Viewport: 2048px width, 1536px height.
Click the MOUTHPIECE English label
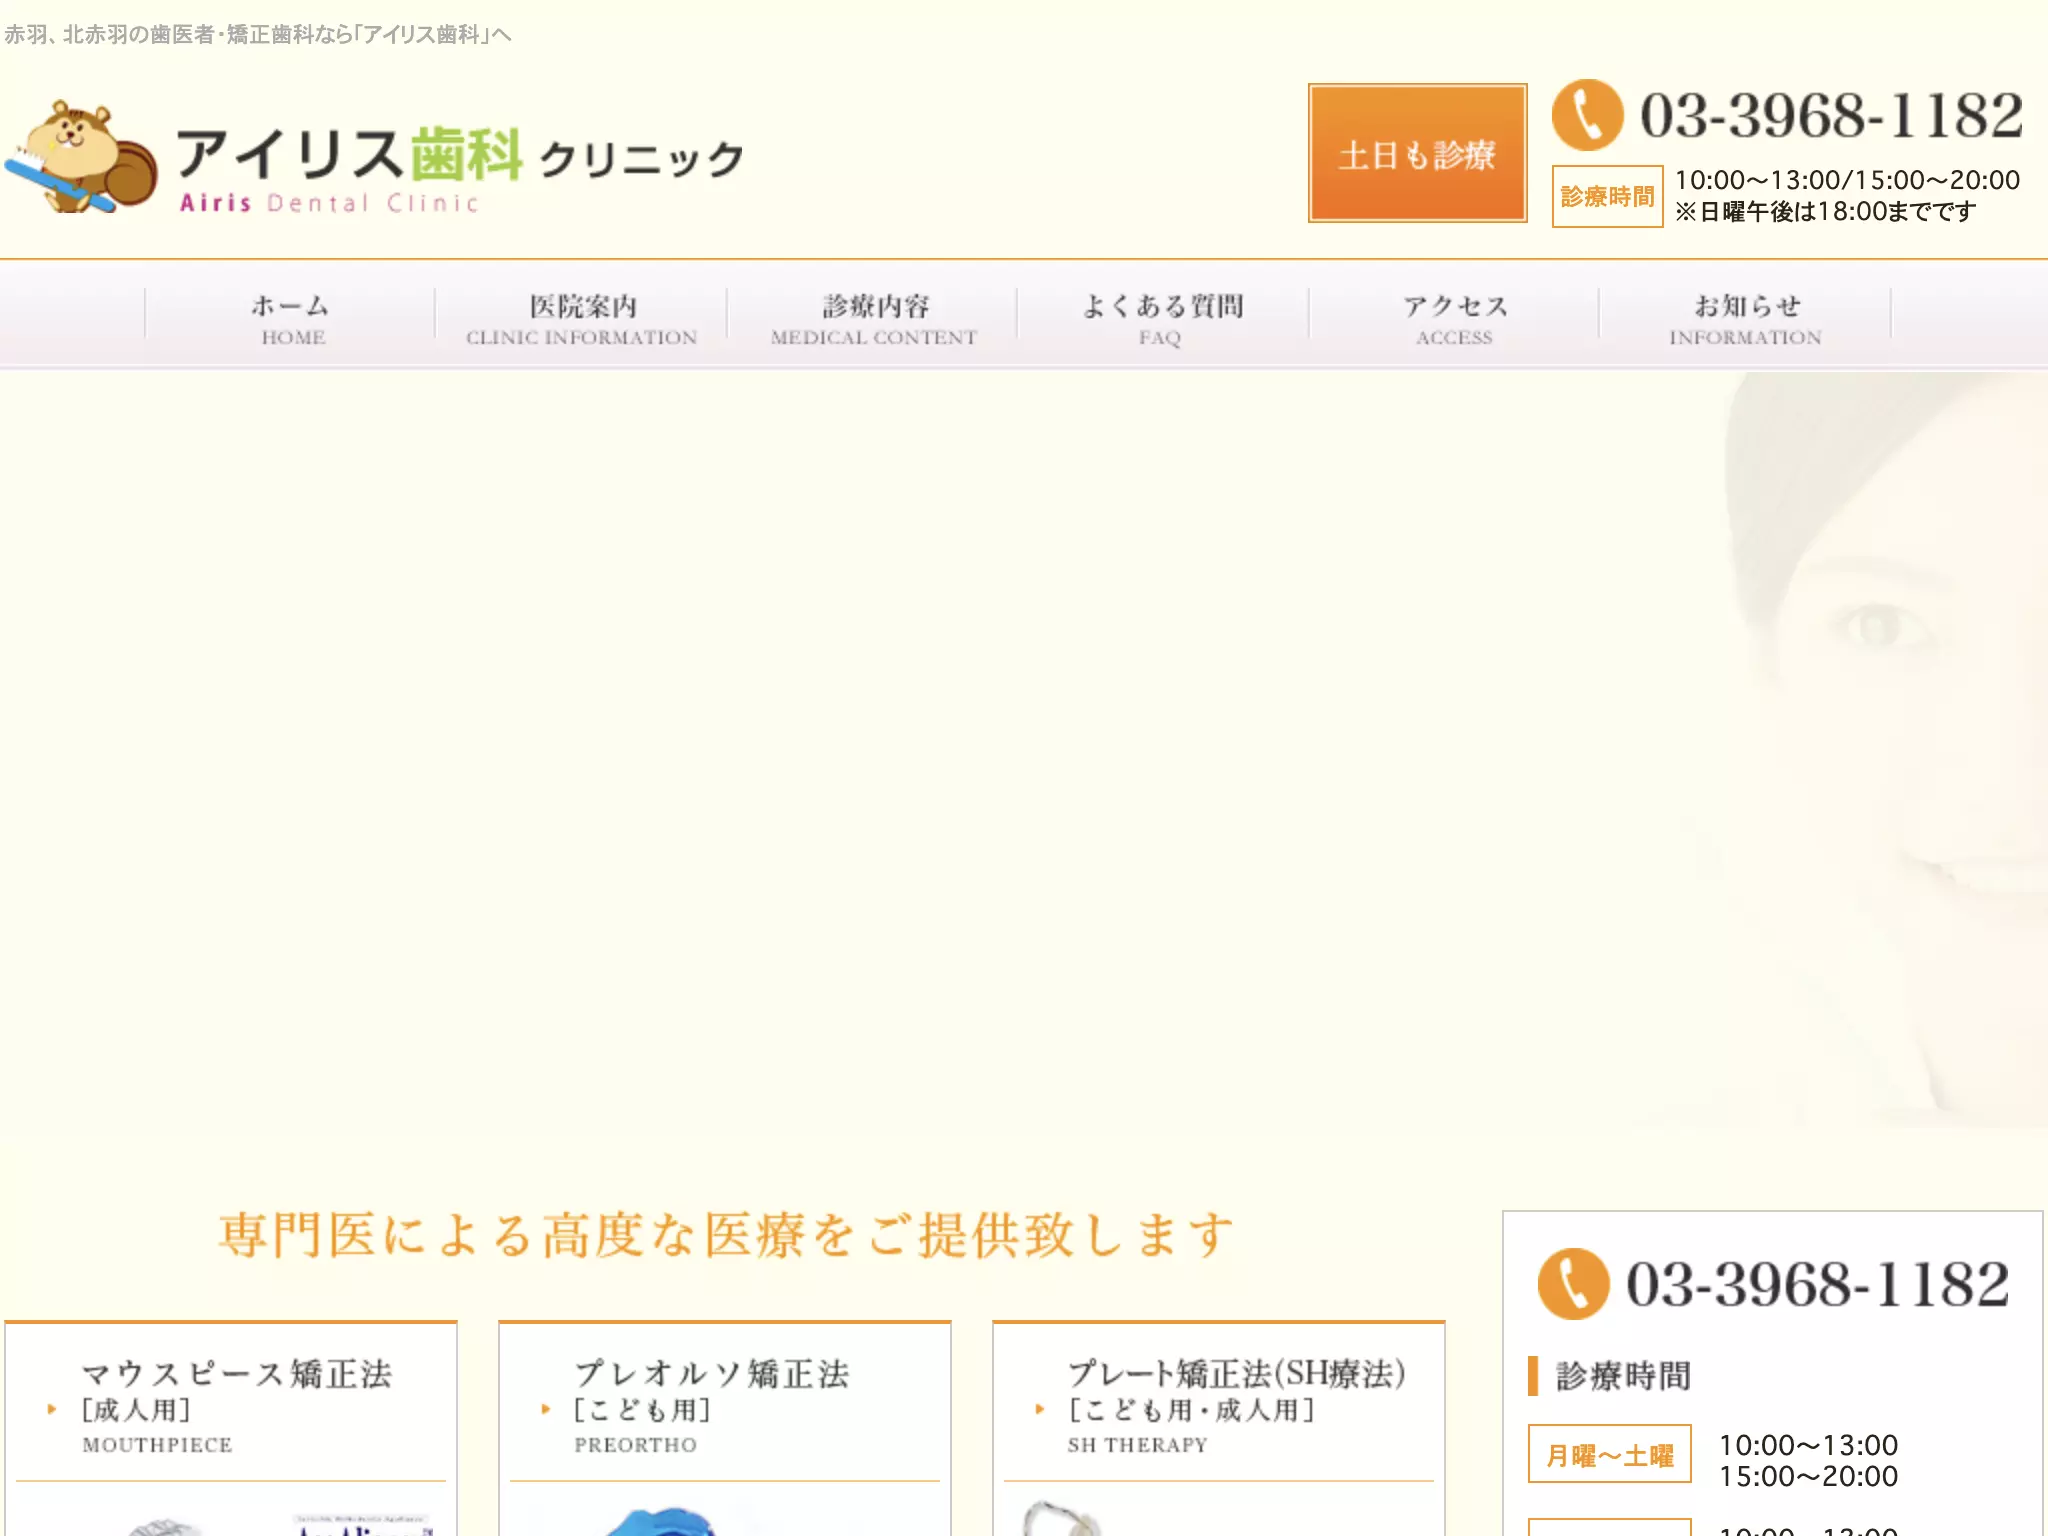coord(157,1445)
